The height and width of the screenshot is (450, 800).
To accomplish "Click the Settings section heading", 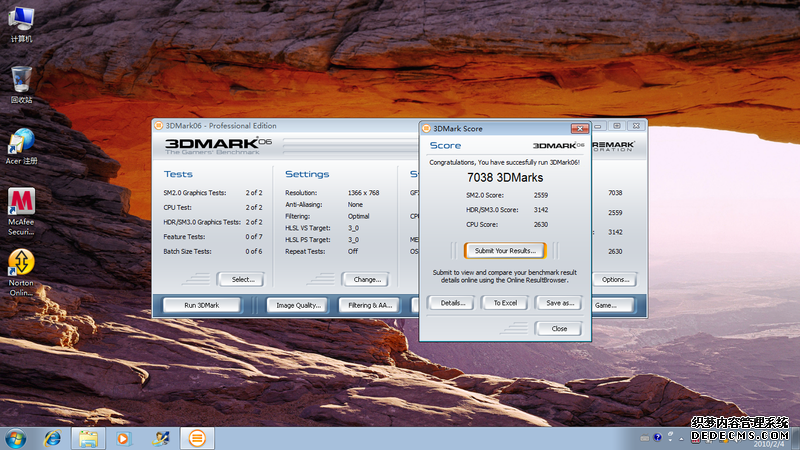I will click(x=307, y=174).
